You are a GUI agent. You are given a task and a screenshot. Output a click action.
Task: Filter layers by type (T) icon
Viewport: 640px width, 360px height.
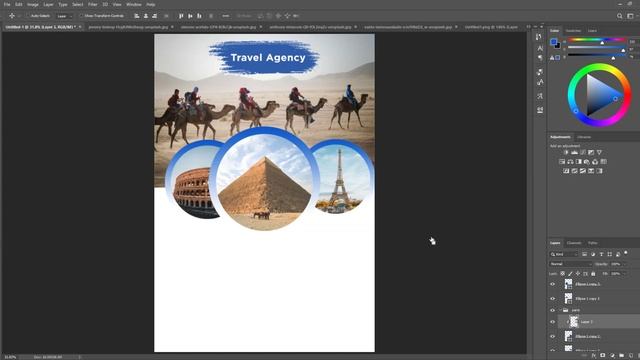(x=601, y=254)
